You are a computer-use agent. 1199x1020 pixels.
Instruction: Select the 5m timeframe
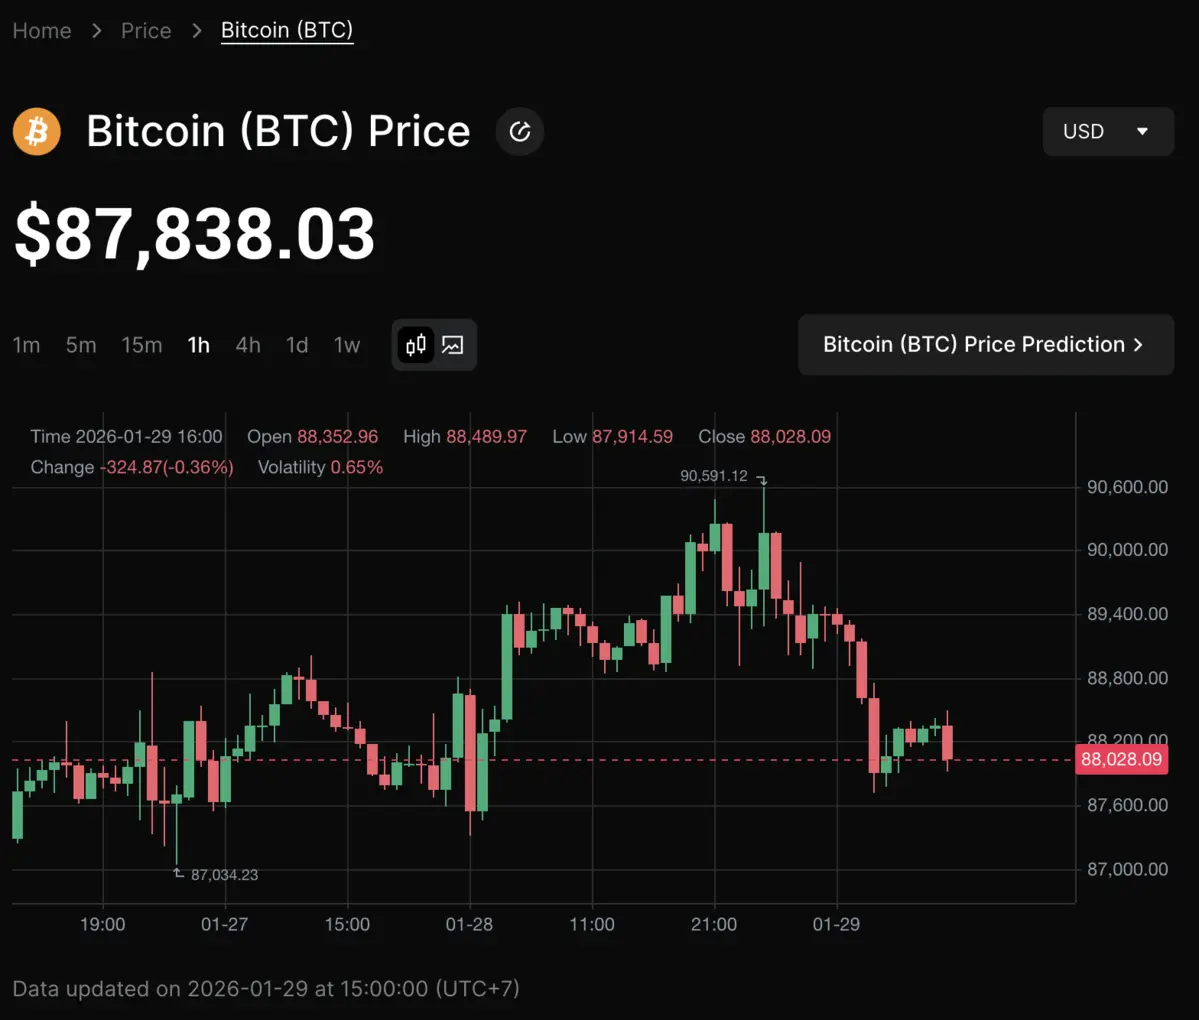tap(80, 344)
